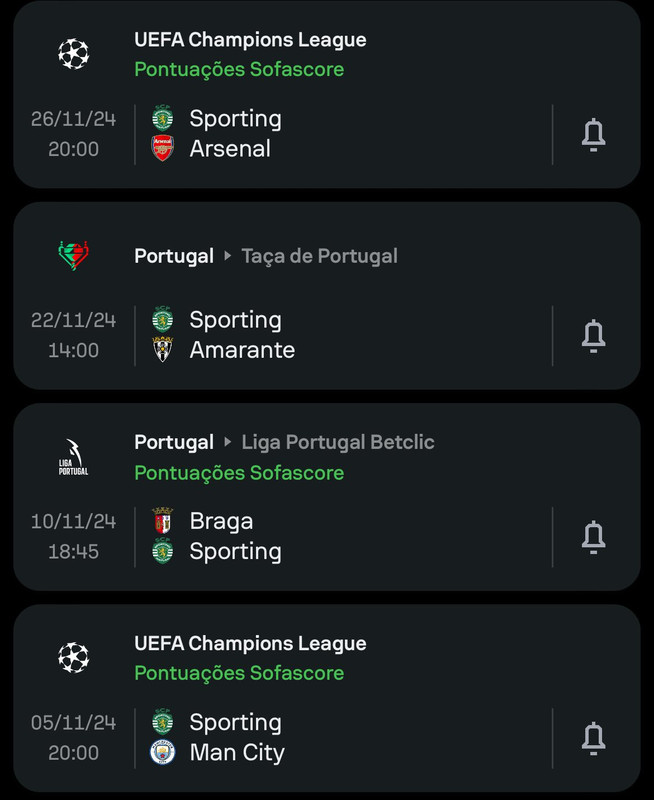The height and width of the screenshot is (800, 654).
Task: Enable alert bell for Sporting vs Man City
Action: tap(593, 738)
